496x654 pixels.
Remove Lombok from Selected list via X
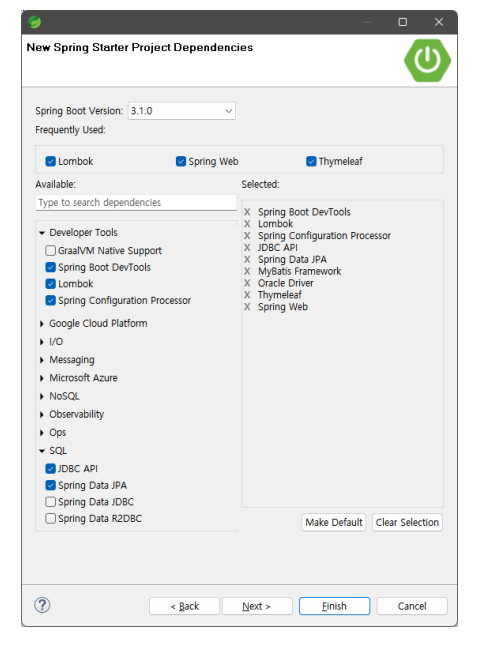click(x=247, y=224)
